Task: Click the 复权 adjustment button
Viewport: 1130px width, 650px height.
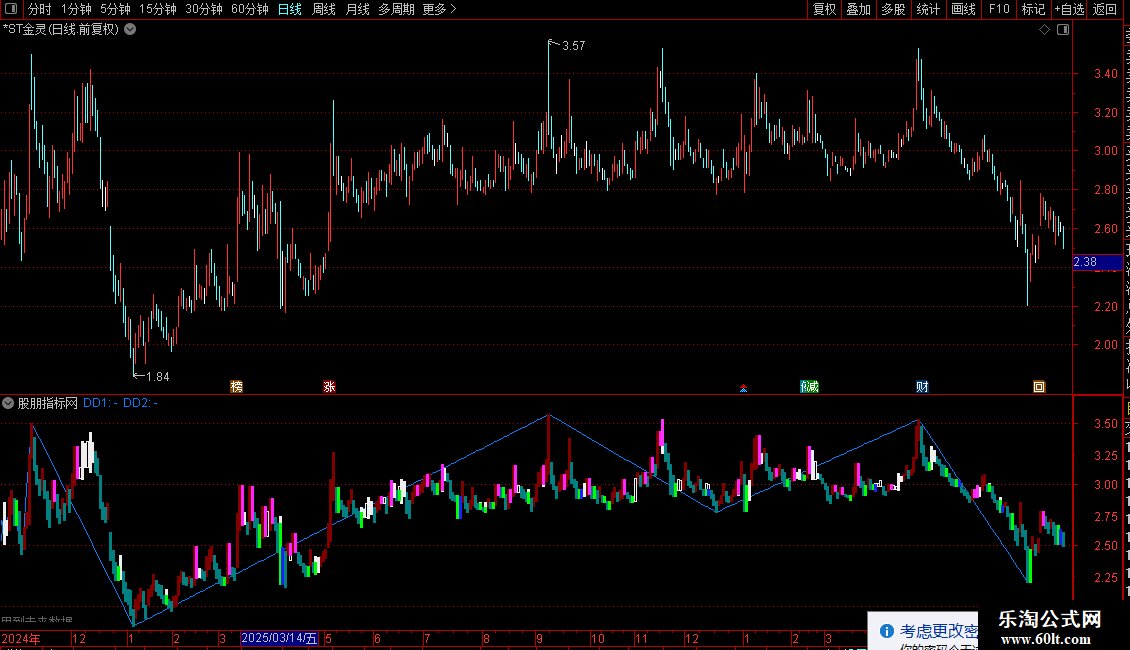Action: [x=824, y=9]
